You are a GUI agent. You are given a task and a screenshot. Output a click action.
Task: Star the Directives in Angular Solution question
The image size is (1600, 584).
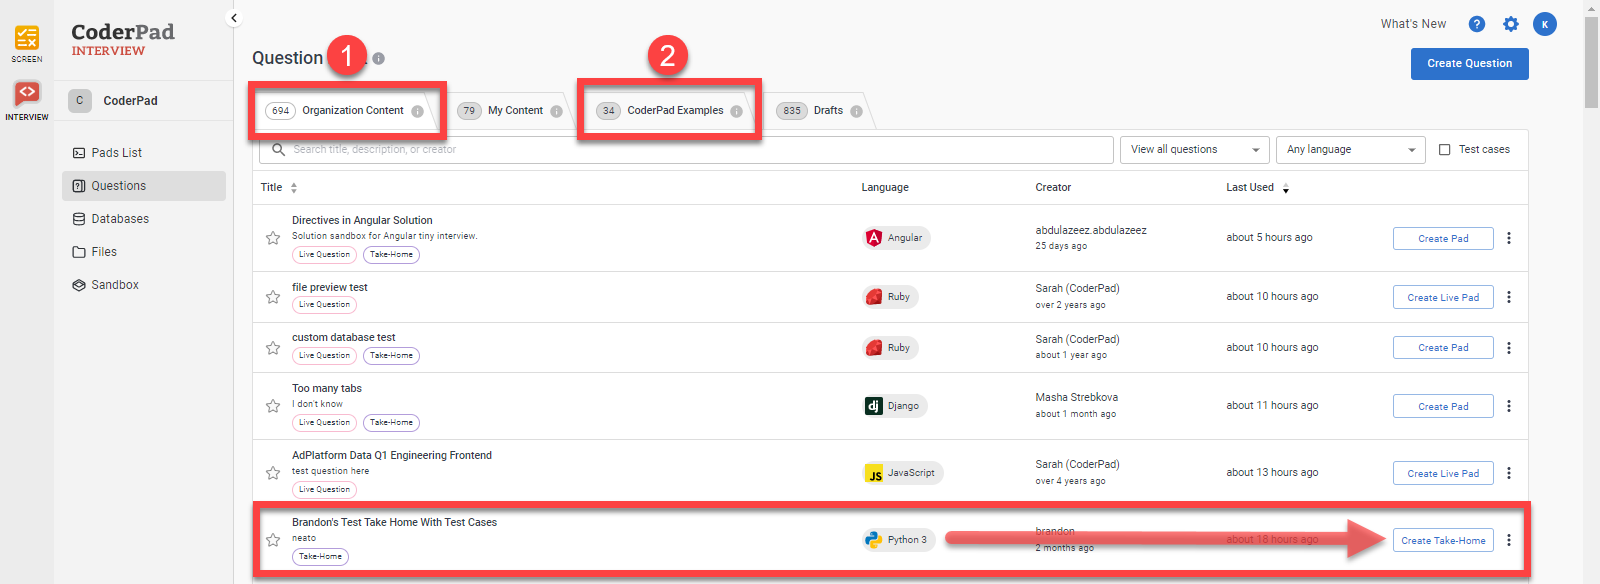pyautogui.click(x=273, y=238)
